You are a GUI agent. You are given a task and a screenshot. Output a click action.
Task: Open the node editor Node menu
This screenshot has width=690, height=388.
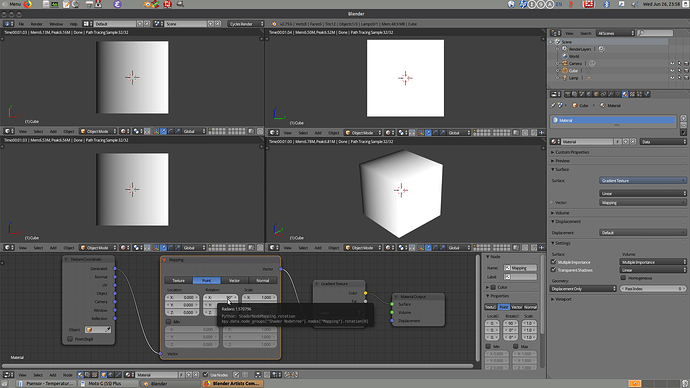pos(67,375)
